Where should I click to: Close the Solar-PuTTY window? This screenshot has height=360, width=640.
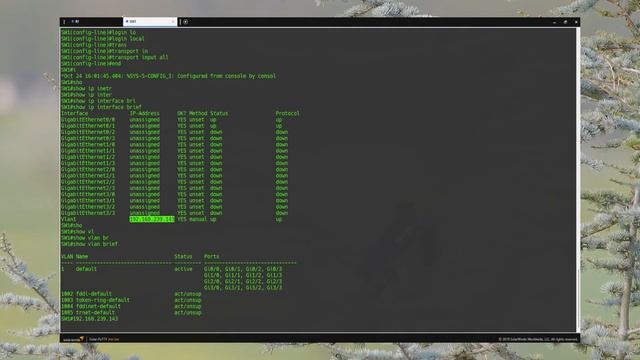click(x=576, y=22)
